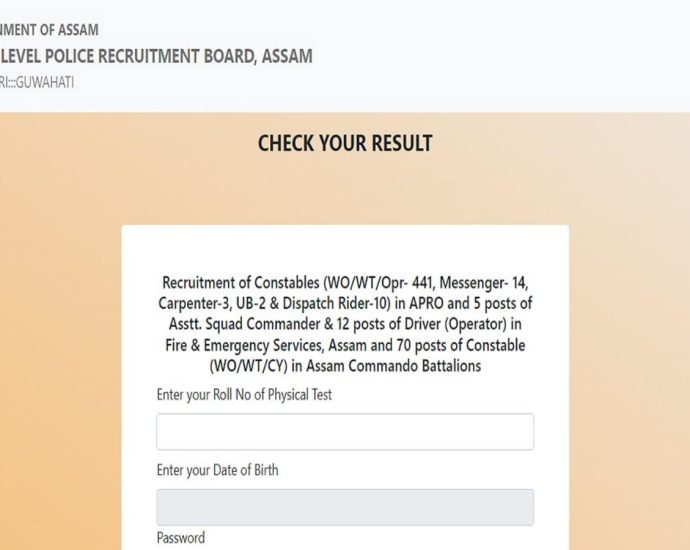Click the Guwahati address line in header
The image size is (690, 550).
[x=37, y=83]
